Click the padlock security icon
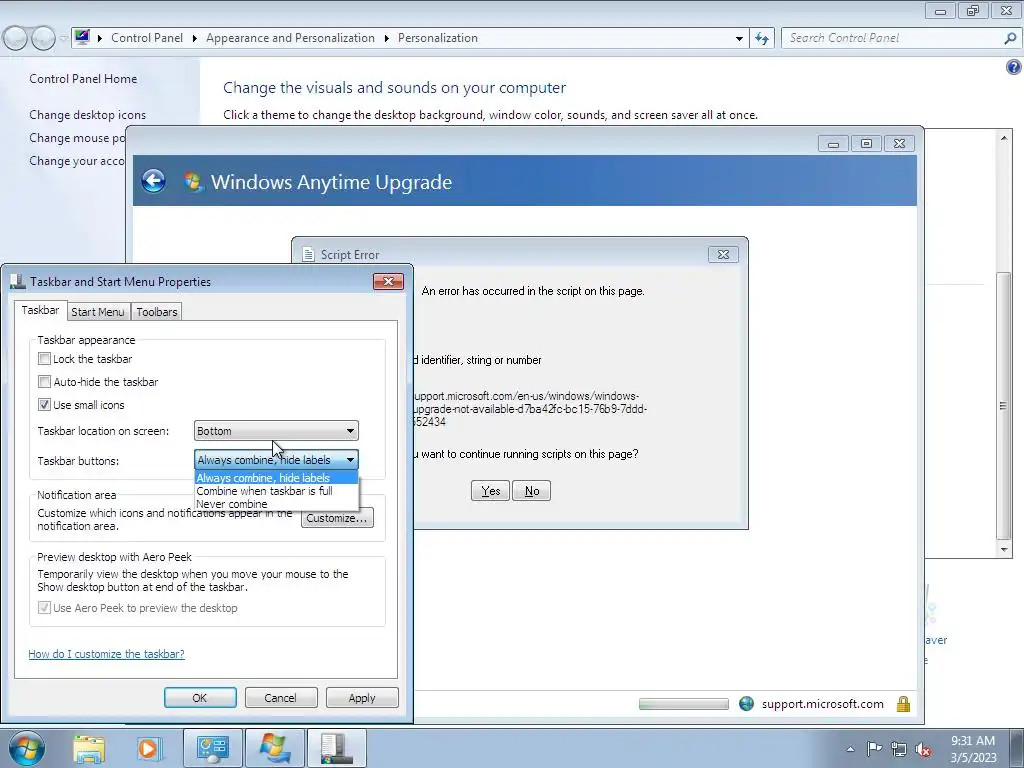 tap(903, 703)
